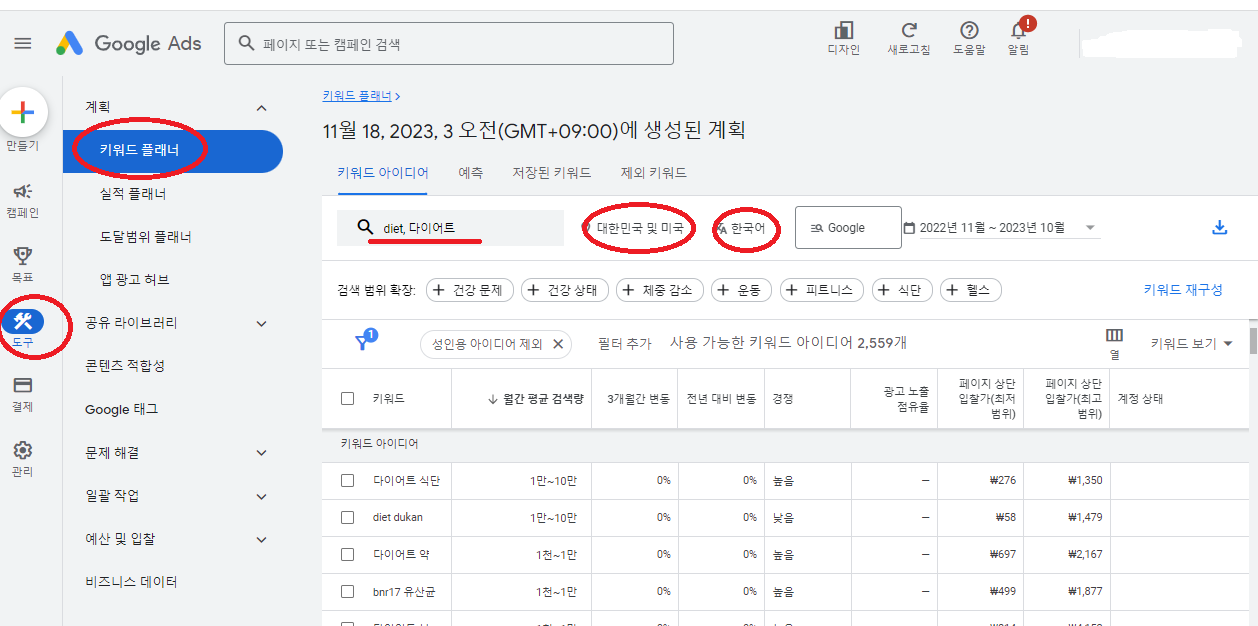Switch to 제외 키워드 tab
This screenshot has width=1258, height=626.
point(654,173)
